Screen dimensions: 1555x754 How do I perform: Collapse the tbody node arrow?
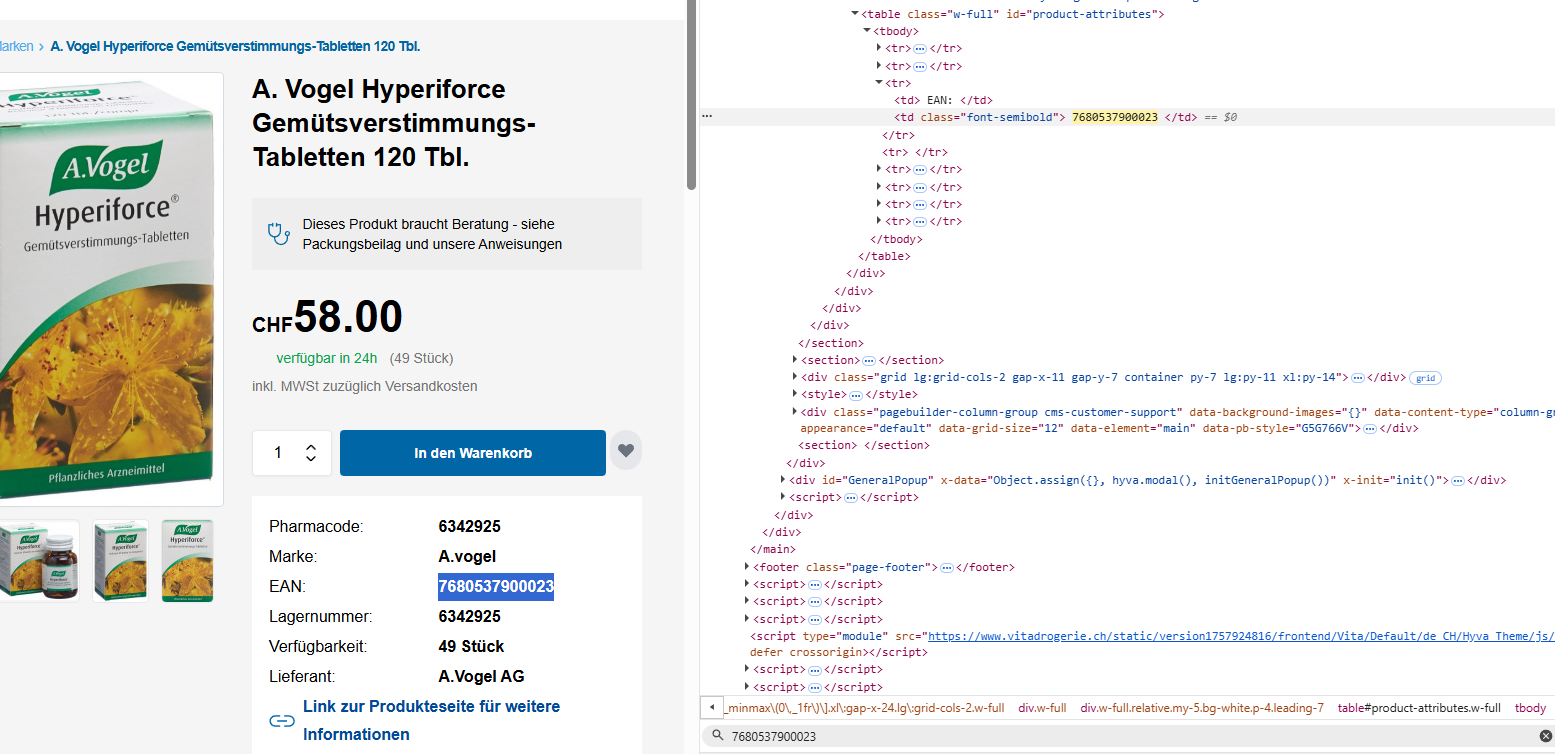click(867, 31)
